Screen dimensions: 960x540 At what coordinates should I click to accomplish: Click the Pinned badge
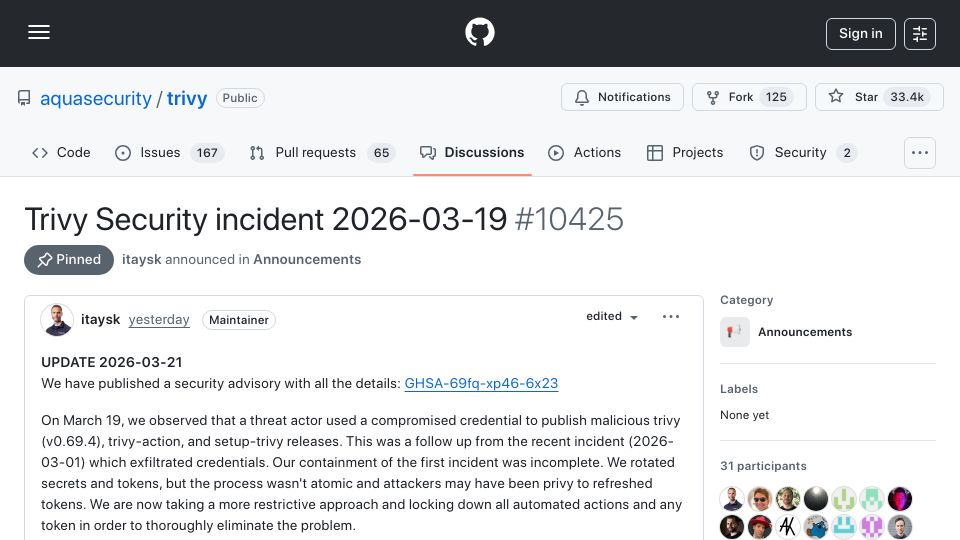tap(69, 260)
